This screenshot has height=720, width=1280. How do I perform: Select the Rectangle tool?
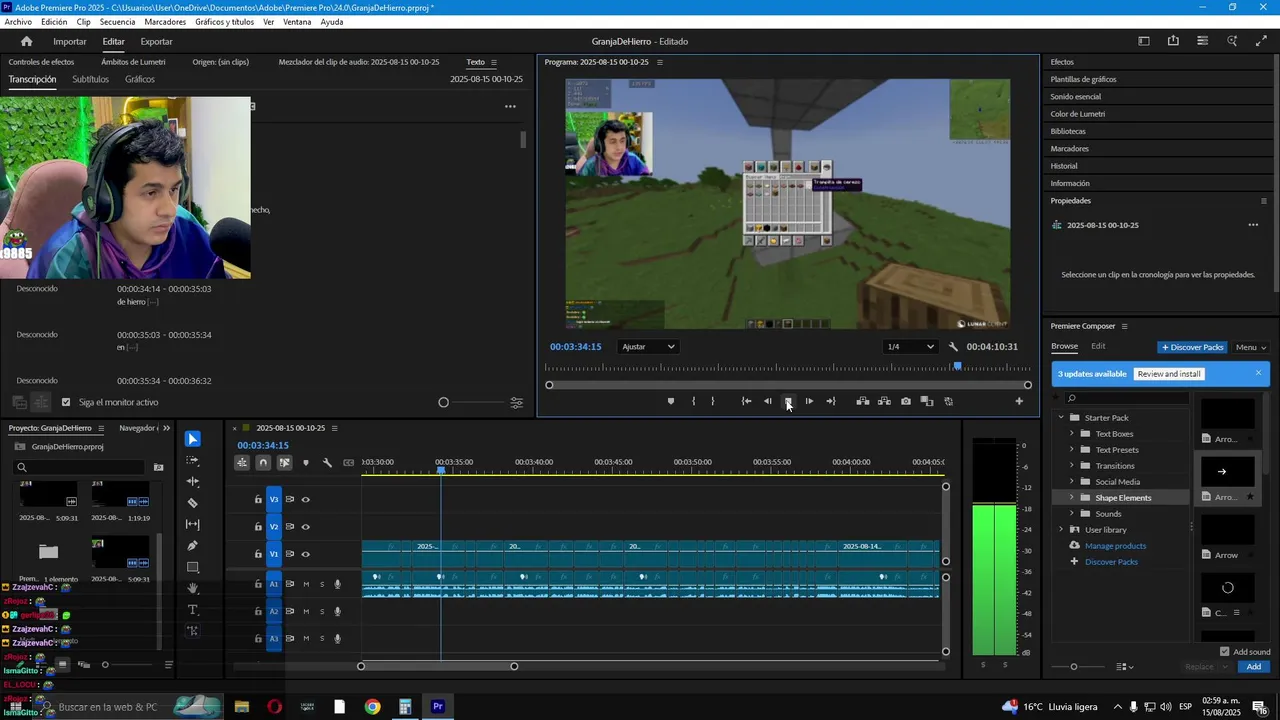pos(193,567)
